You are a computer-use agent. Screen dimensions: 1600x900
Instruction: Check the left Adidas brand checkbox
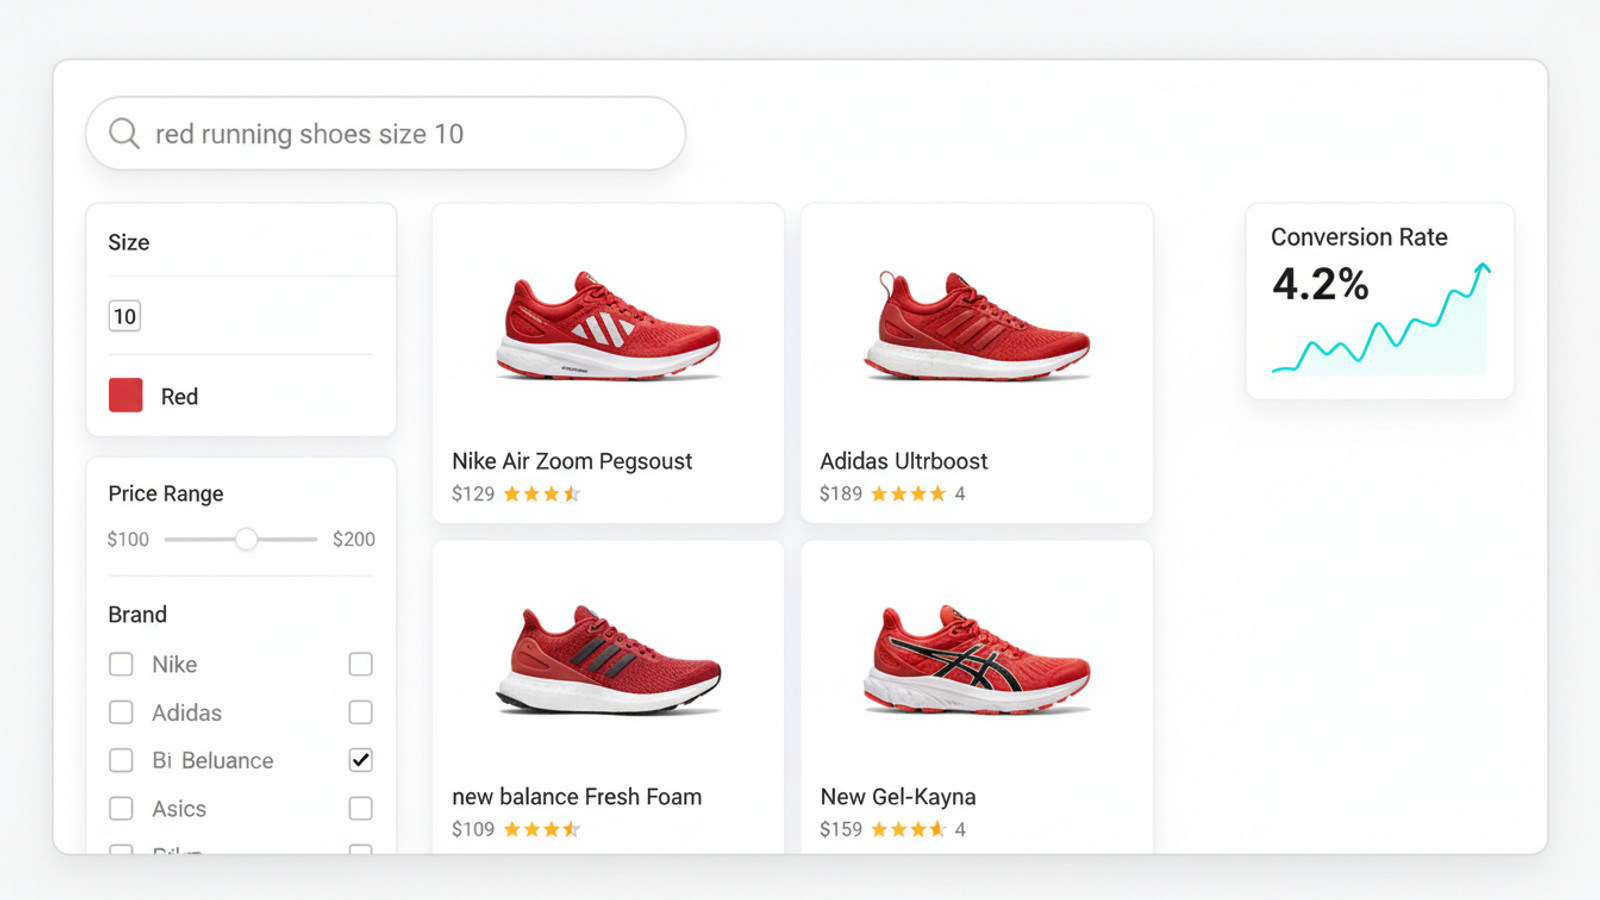[x=121, y=712]
